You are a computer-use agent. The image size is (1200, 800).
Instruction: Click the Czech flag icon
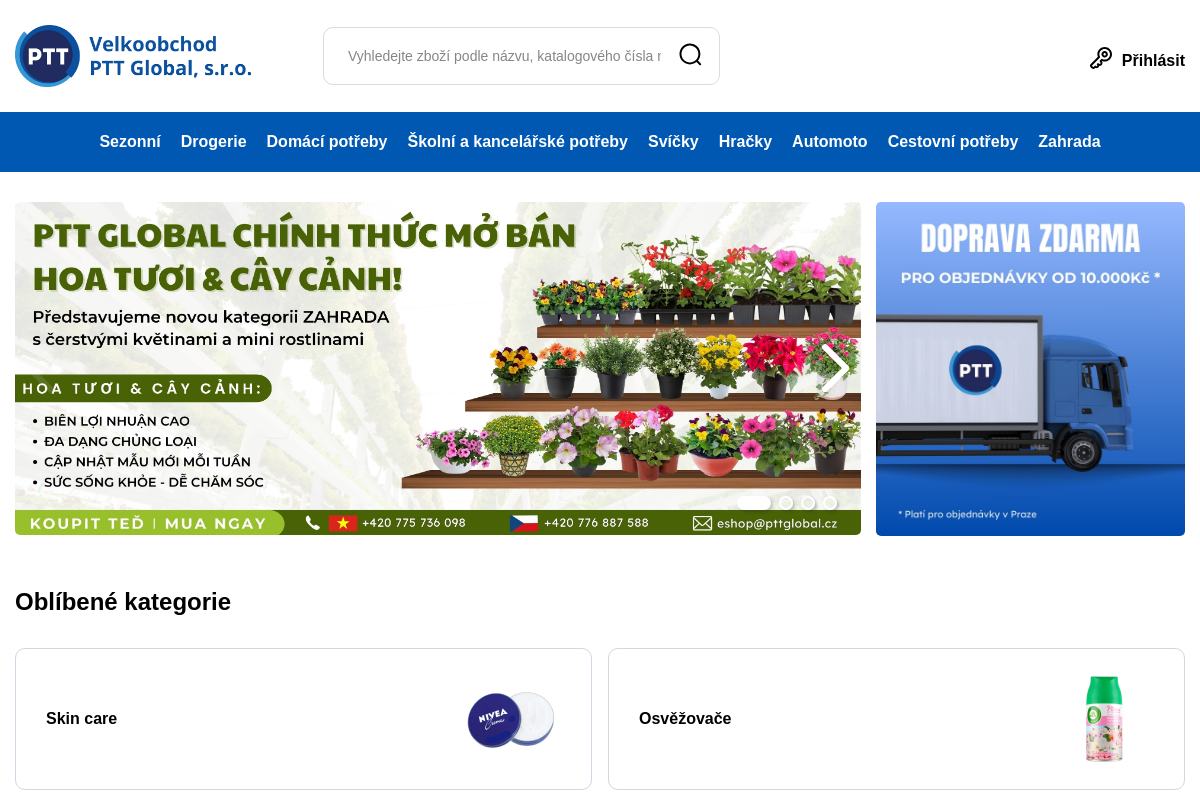point(525,522)
